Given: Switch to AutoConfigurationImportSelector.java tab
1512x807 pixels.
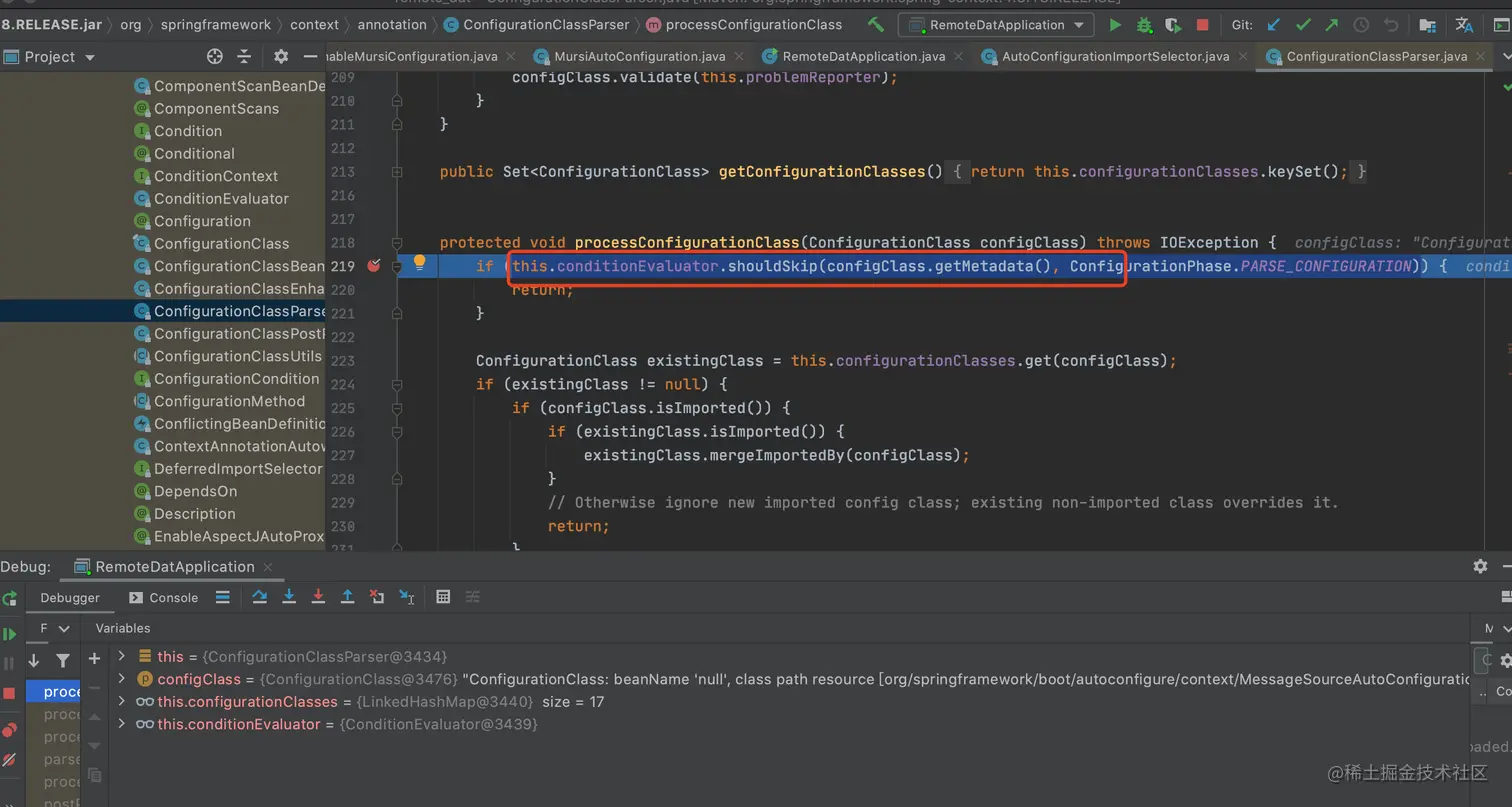Looking at the screenshot, I should click(x=1115, y=56).
